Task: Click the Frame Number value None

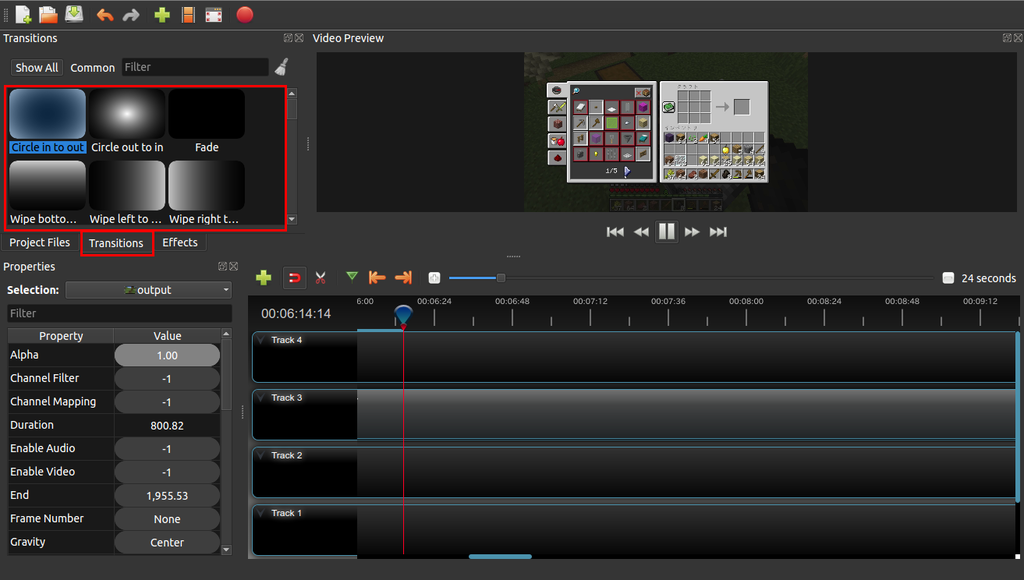Action: 167,519
